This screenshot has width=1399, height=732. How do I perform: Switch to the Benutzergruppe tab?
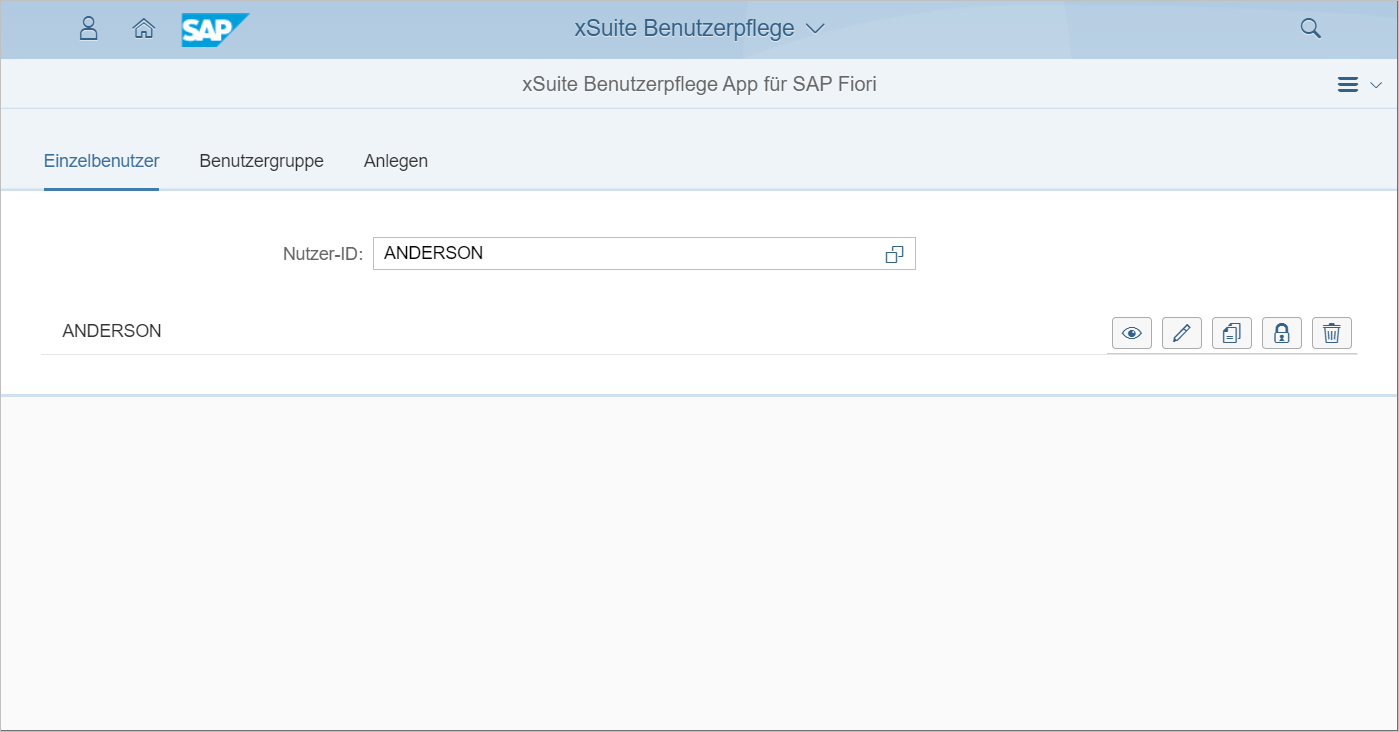[261, 161]
